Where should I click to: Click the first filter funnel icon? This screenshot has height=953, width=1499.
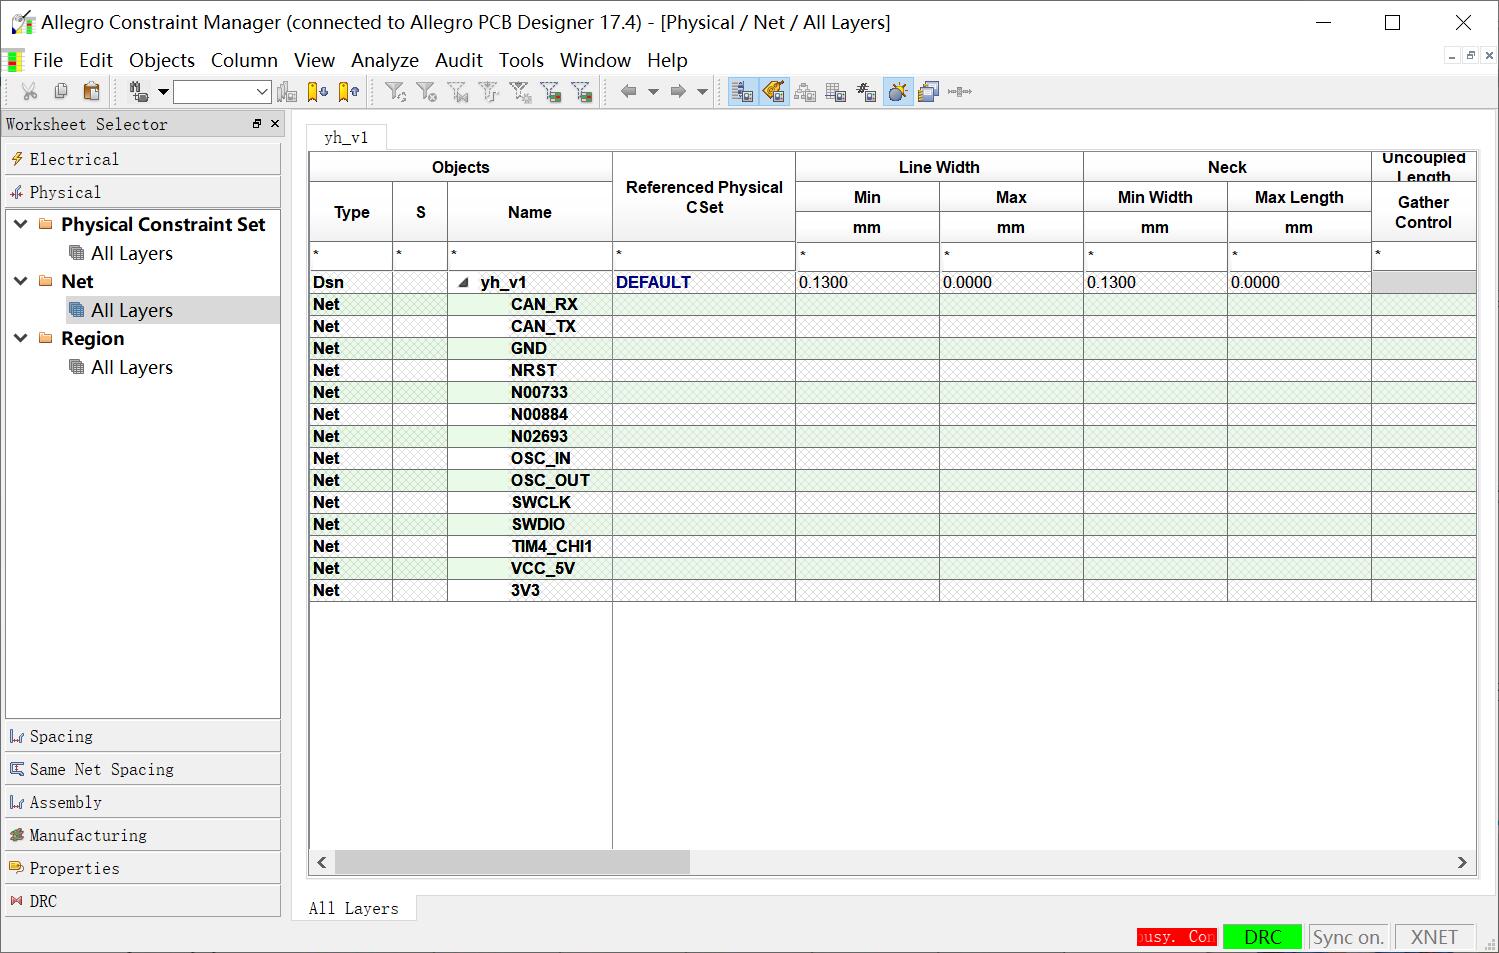pos(396,92)
